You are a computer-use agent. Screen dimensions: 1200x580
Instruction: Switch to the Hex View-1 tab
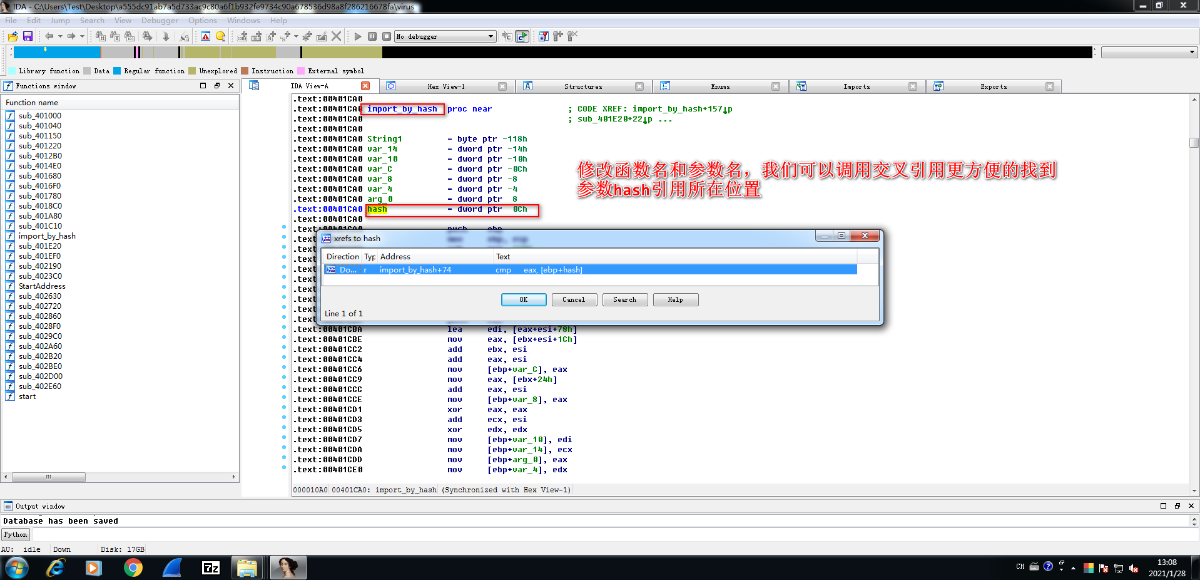click(445, 87)
